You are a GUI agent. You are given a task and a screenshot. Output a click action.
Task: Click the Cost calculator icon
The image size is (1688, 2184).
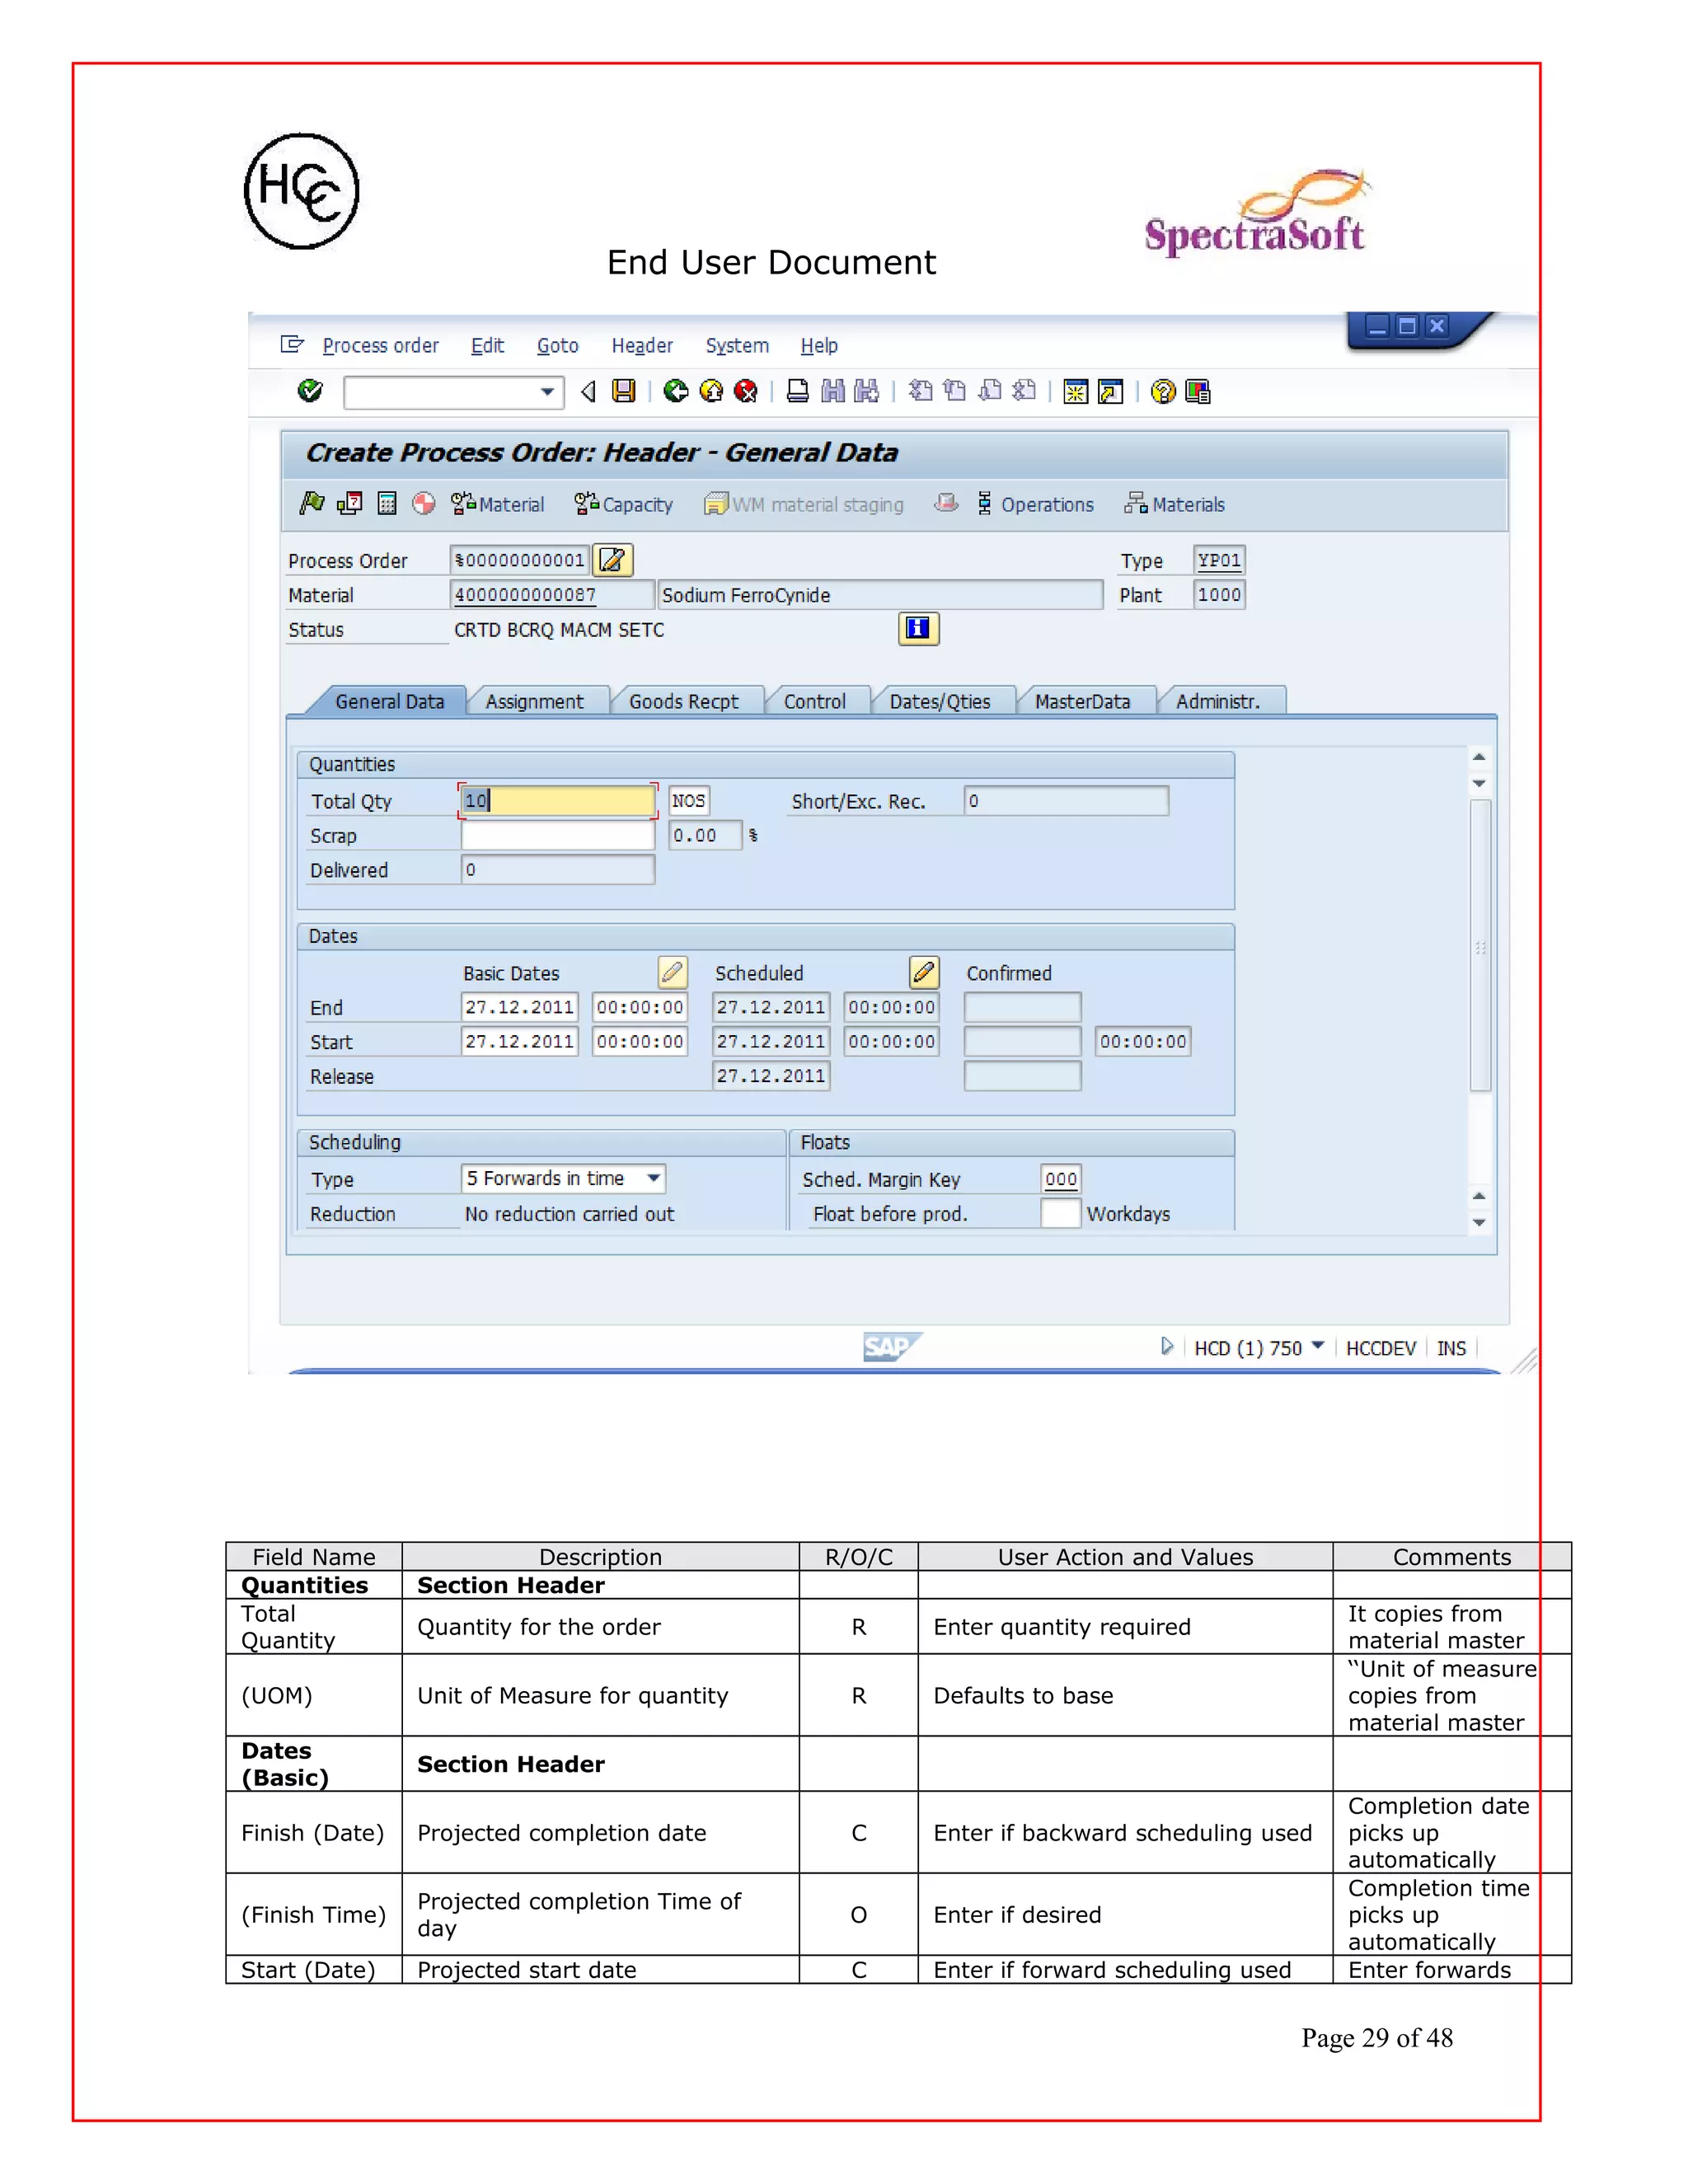tap(387, 503)
